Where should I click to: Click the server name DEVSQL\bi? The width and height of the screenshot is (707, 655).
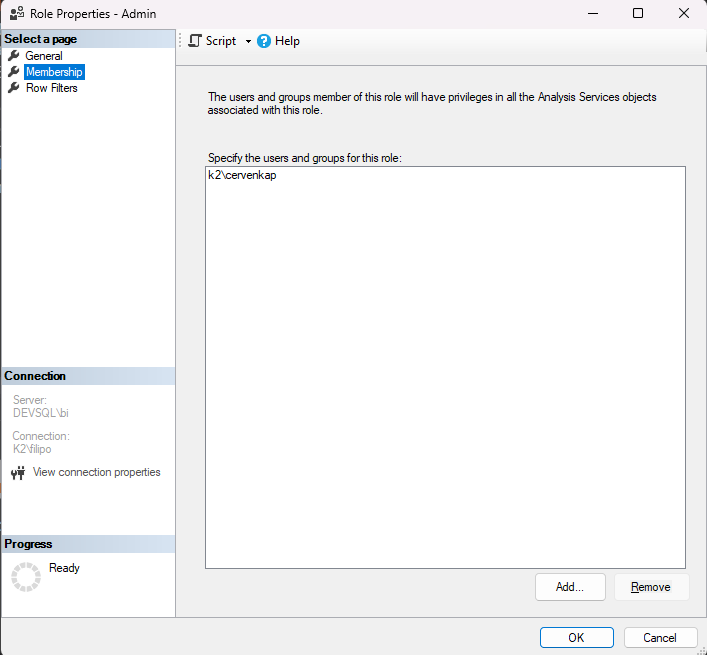[41, 413]
